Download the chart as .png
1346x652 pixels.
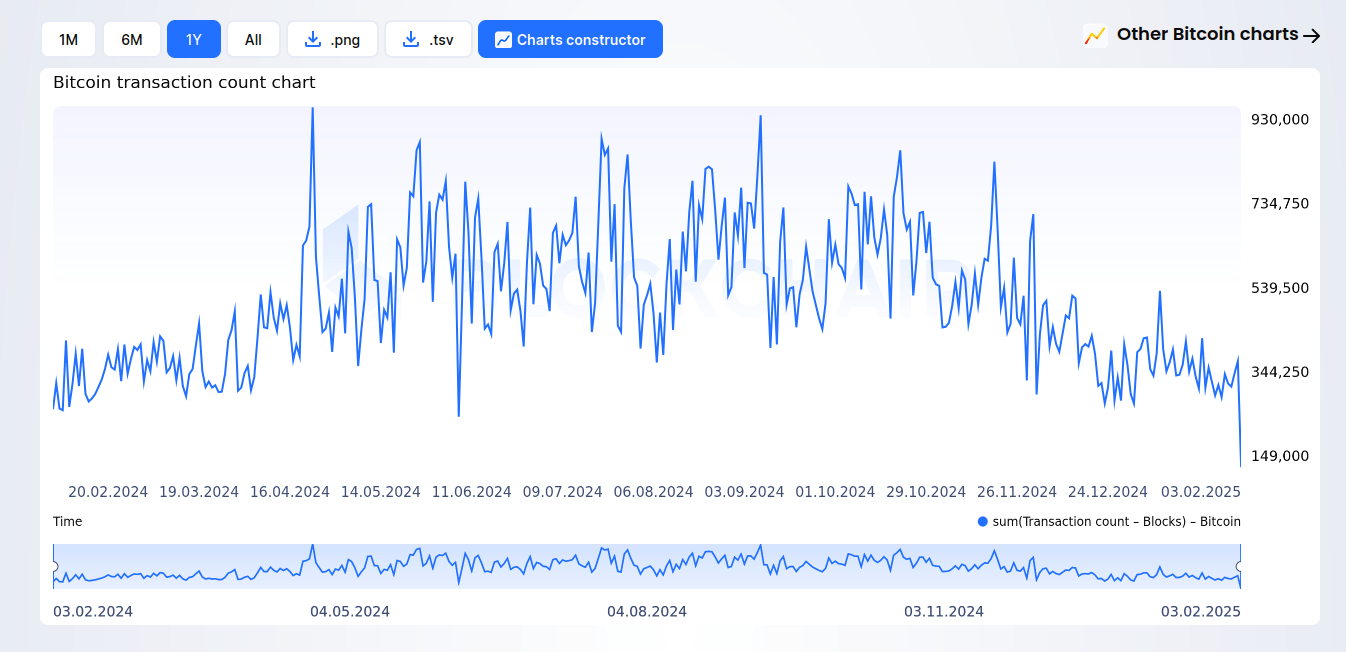click(332, 39)
